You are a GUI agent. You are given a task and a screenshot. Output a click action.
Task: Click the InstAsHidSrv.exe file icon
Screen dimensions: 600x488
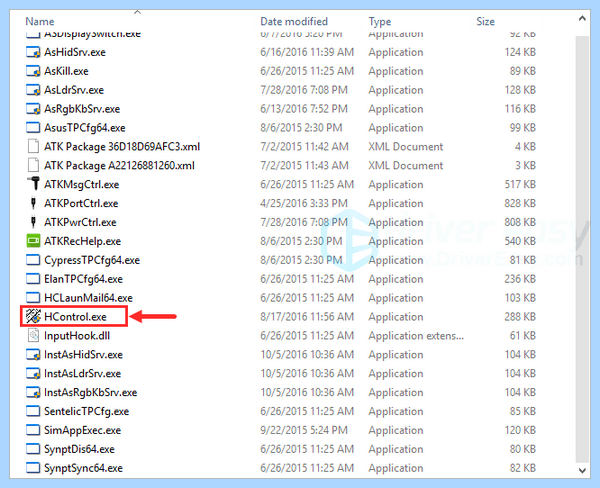point(33,354)
